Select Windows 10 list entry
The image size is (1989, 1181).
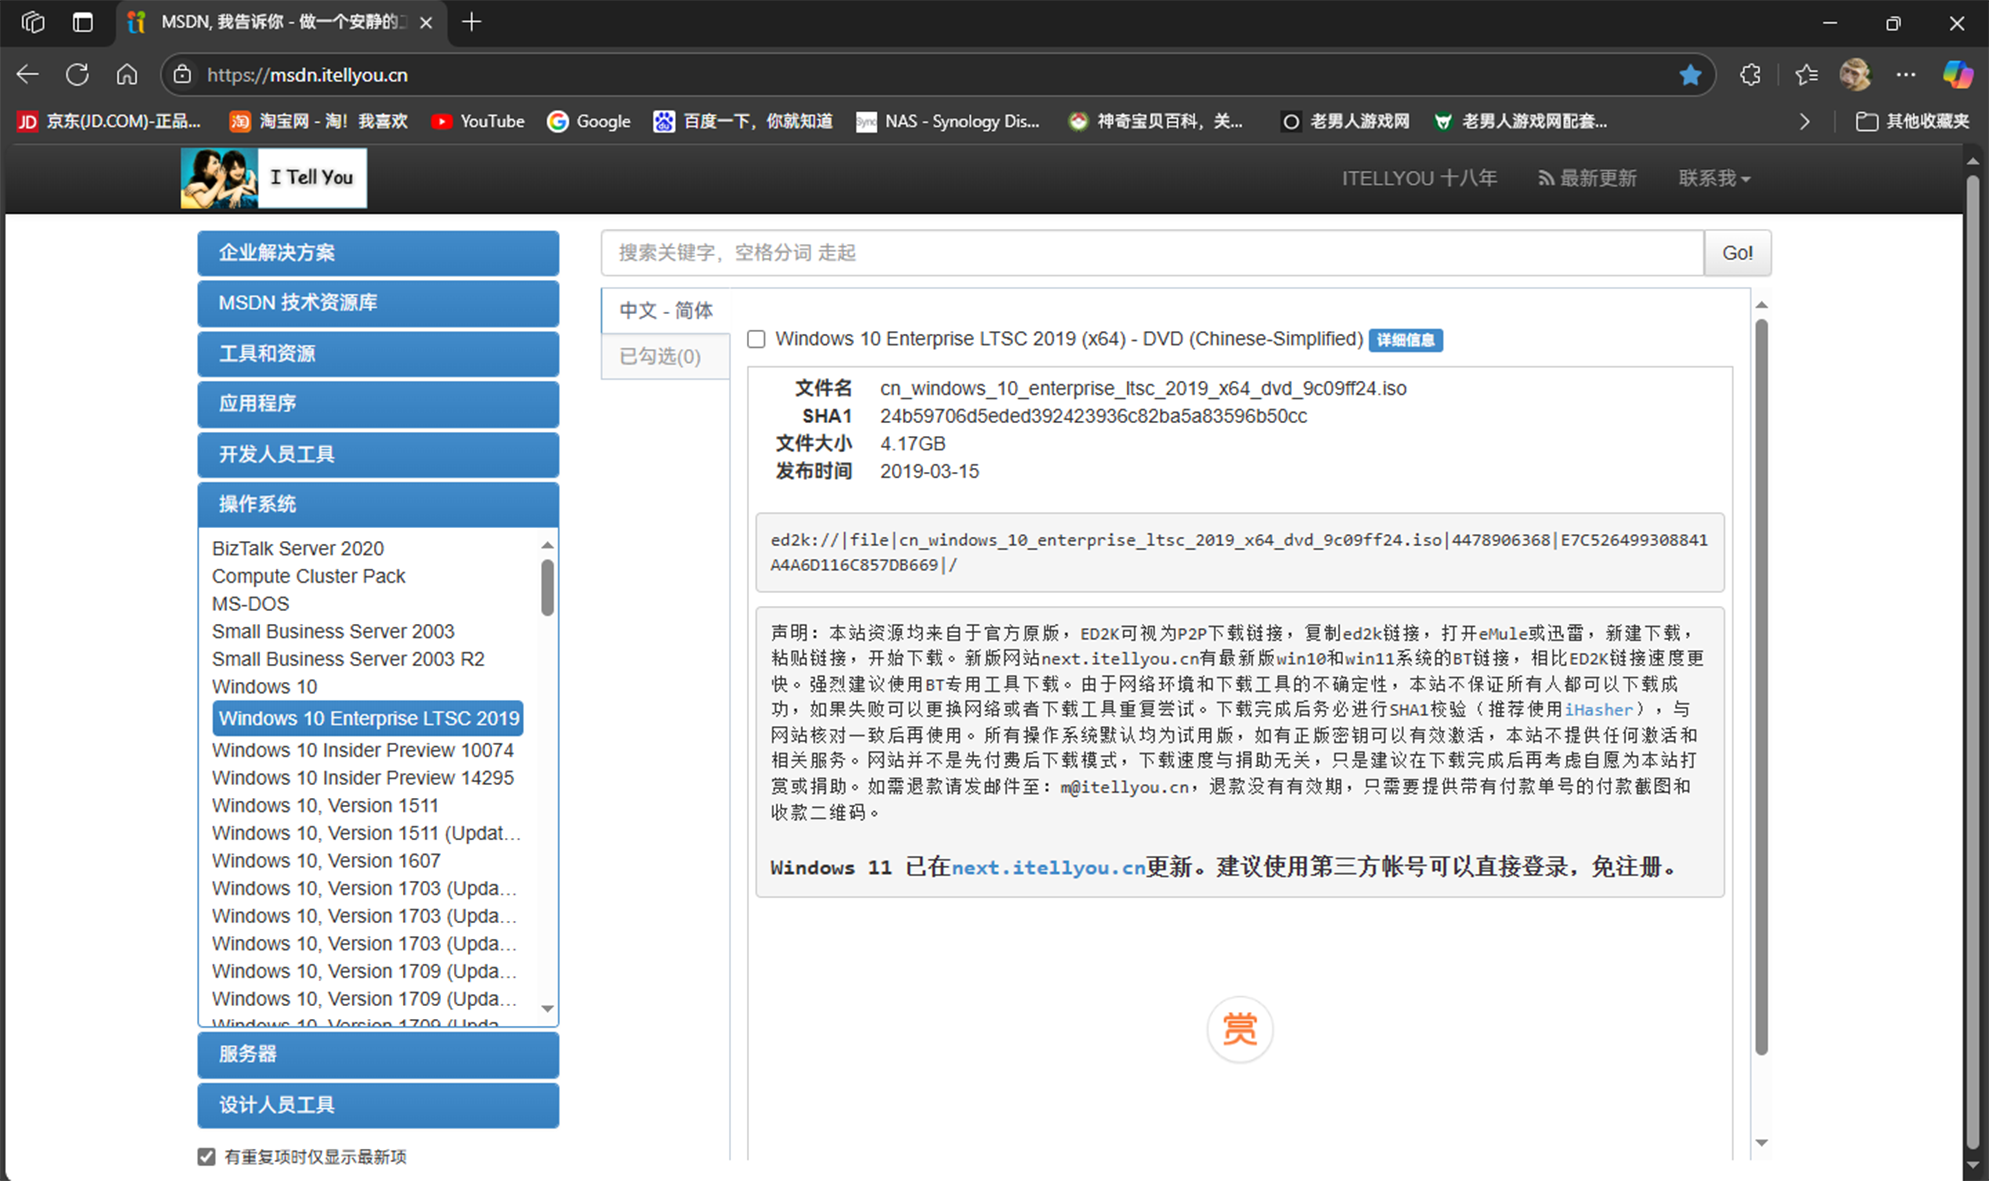[x=265, y=687]
